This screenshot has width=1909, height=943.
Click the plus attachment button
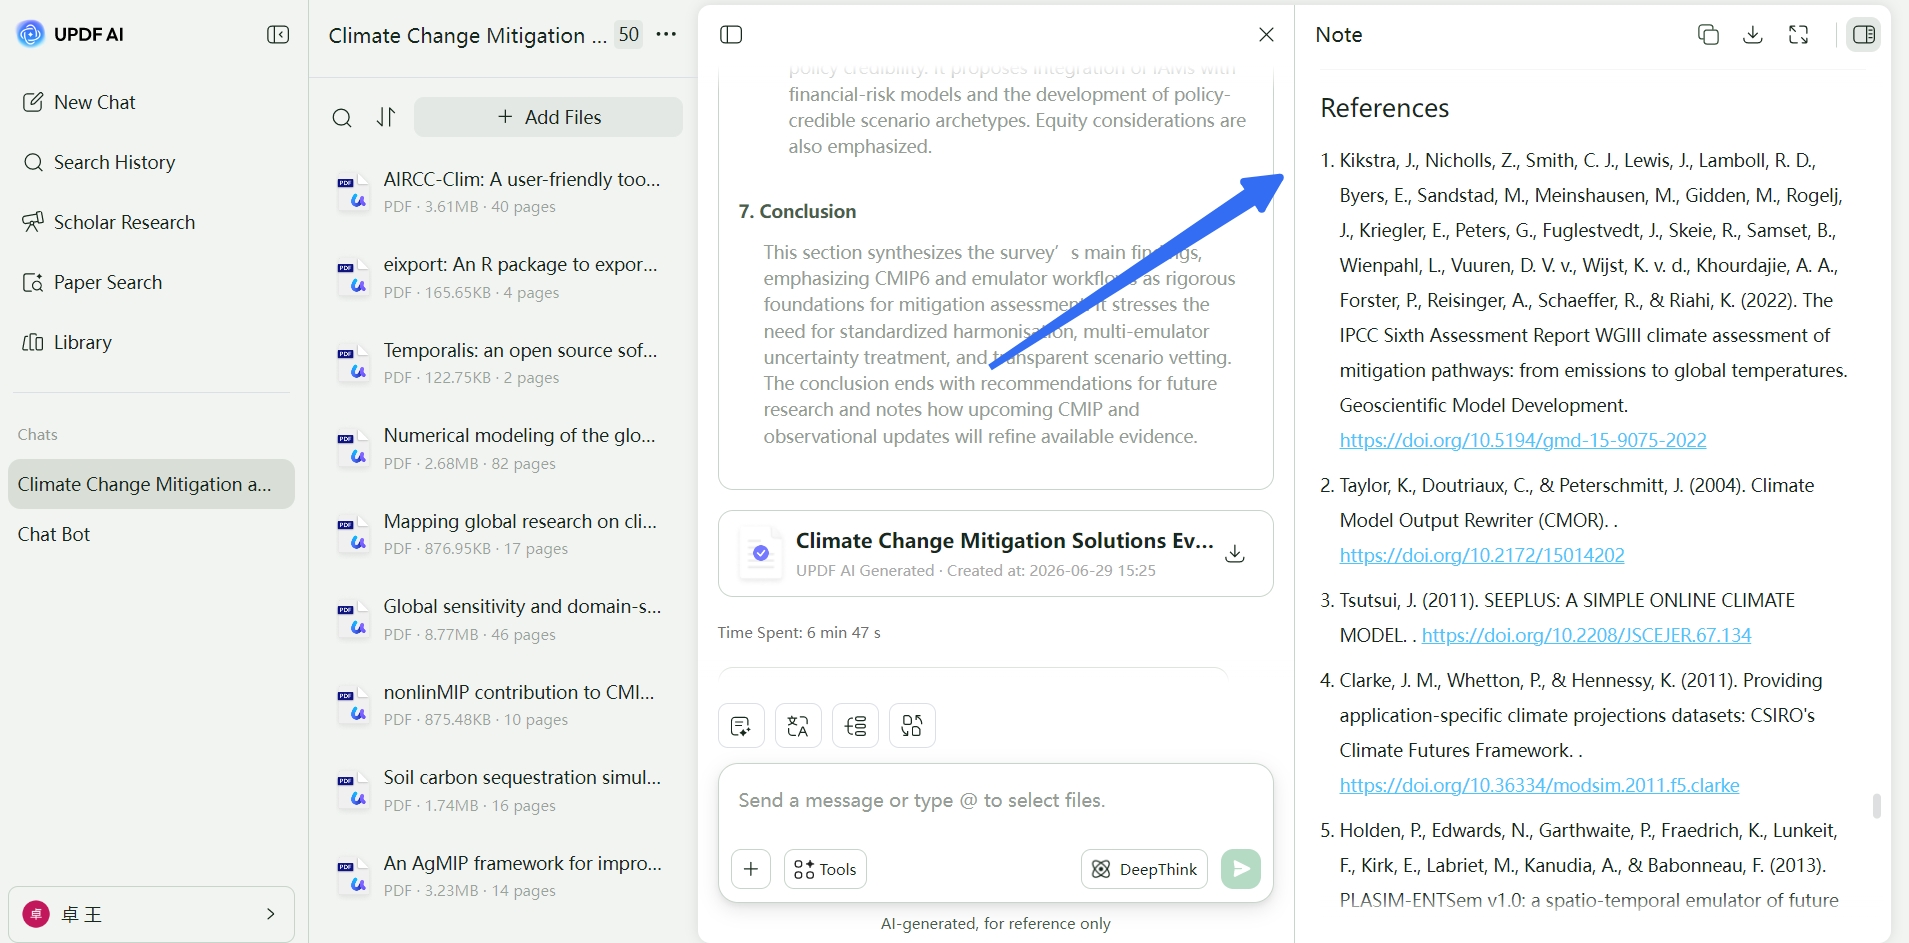(751, 869)
